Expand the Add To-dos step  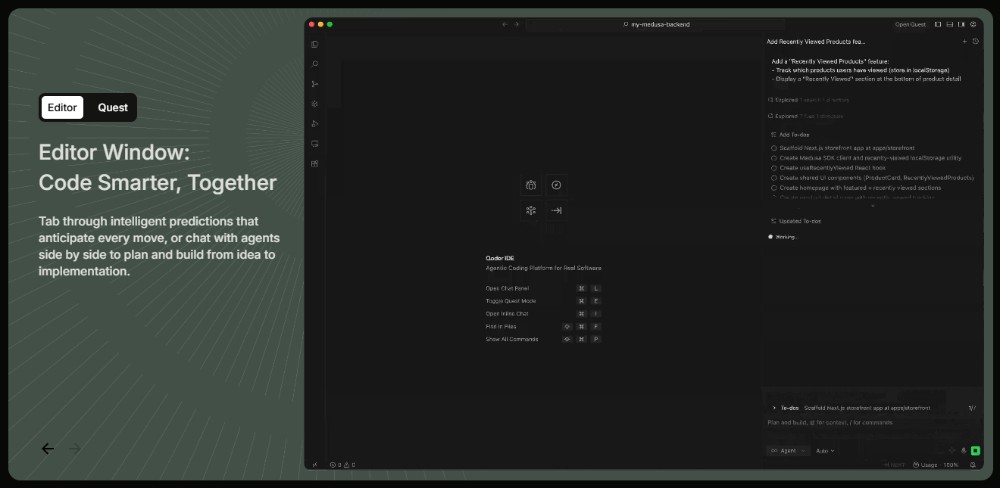pos(790,135)
